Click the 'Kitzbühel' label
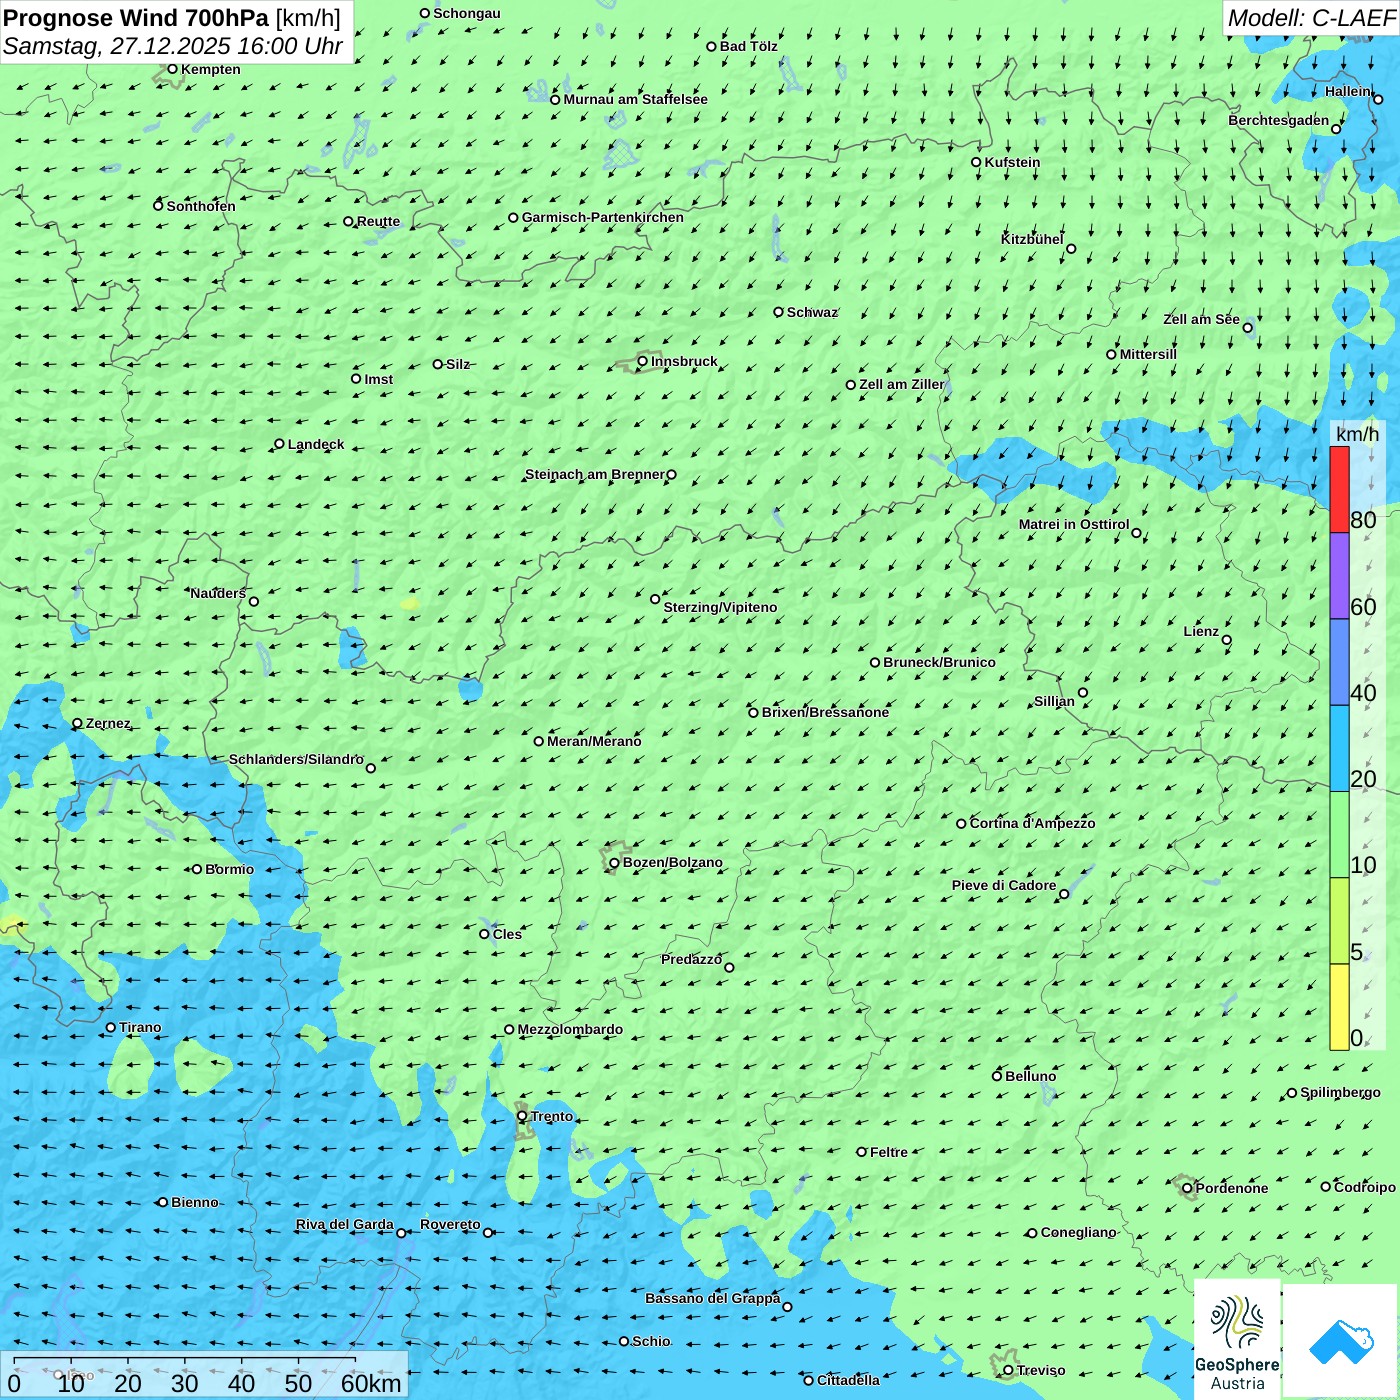1400x1400 pixels. [1032, 239]
